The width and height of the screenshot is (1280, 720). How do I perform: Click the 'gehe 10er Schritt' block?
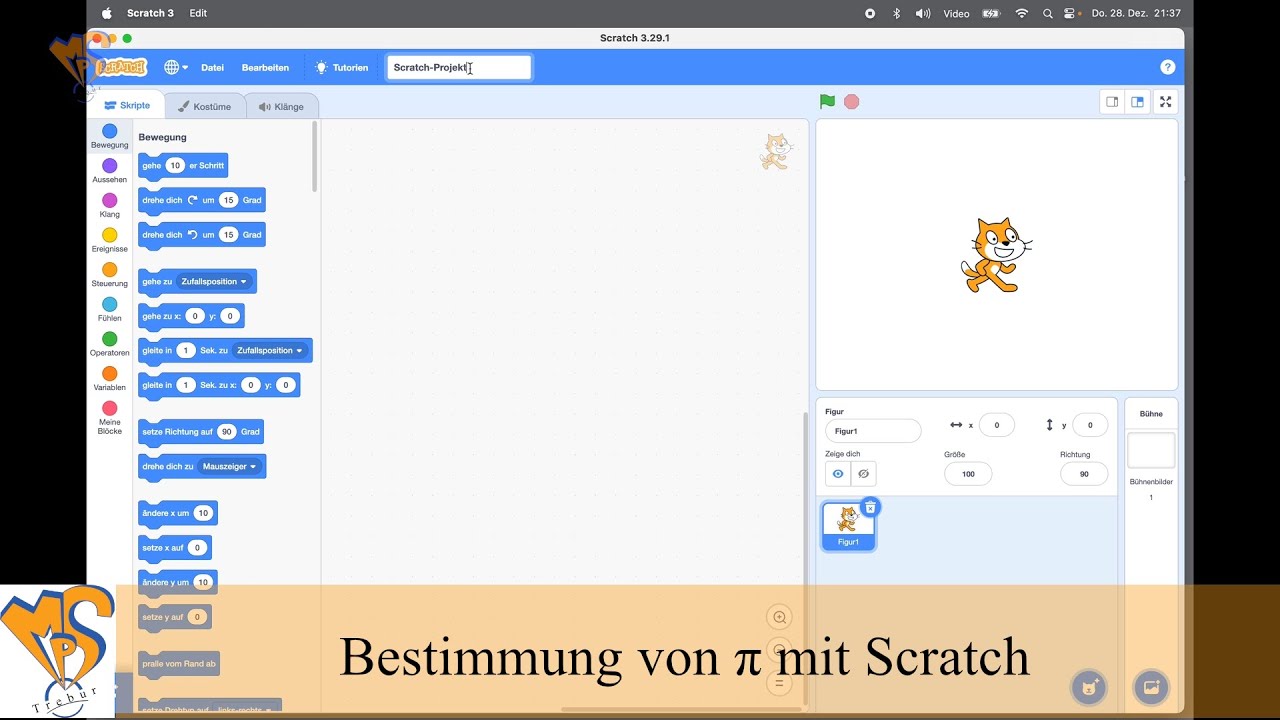[183, 165]
